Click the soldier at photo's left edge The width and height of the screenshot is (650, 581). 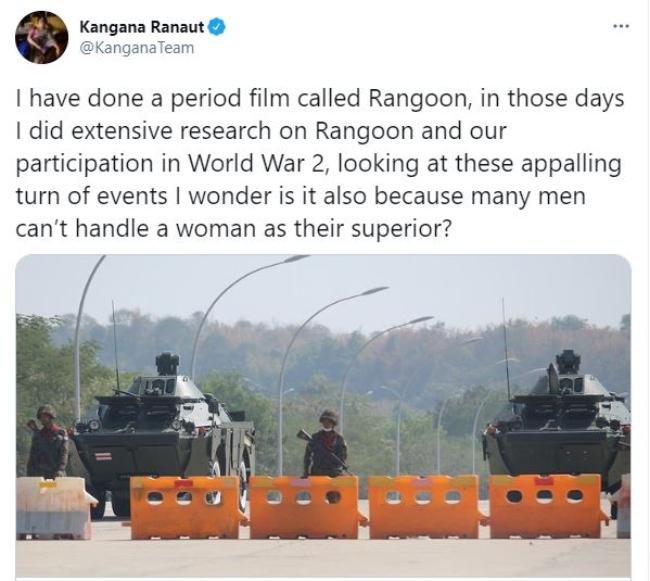(x=47, y=441)
